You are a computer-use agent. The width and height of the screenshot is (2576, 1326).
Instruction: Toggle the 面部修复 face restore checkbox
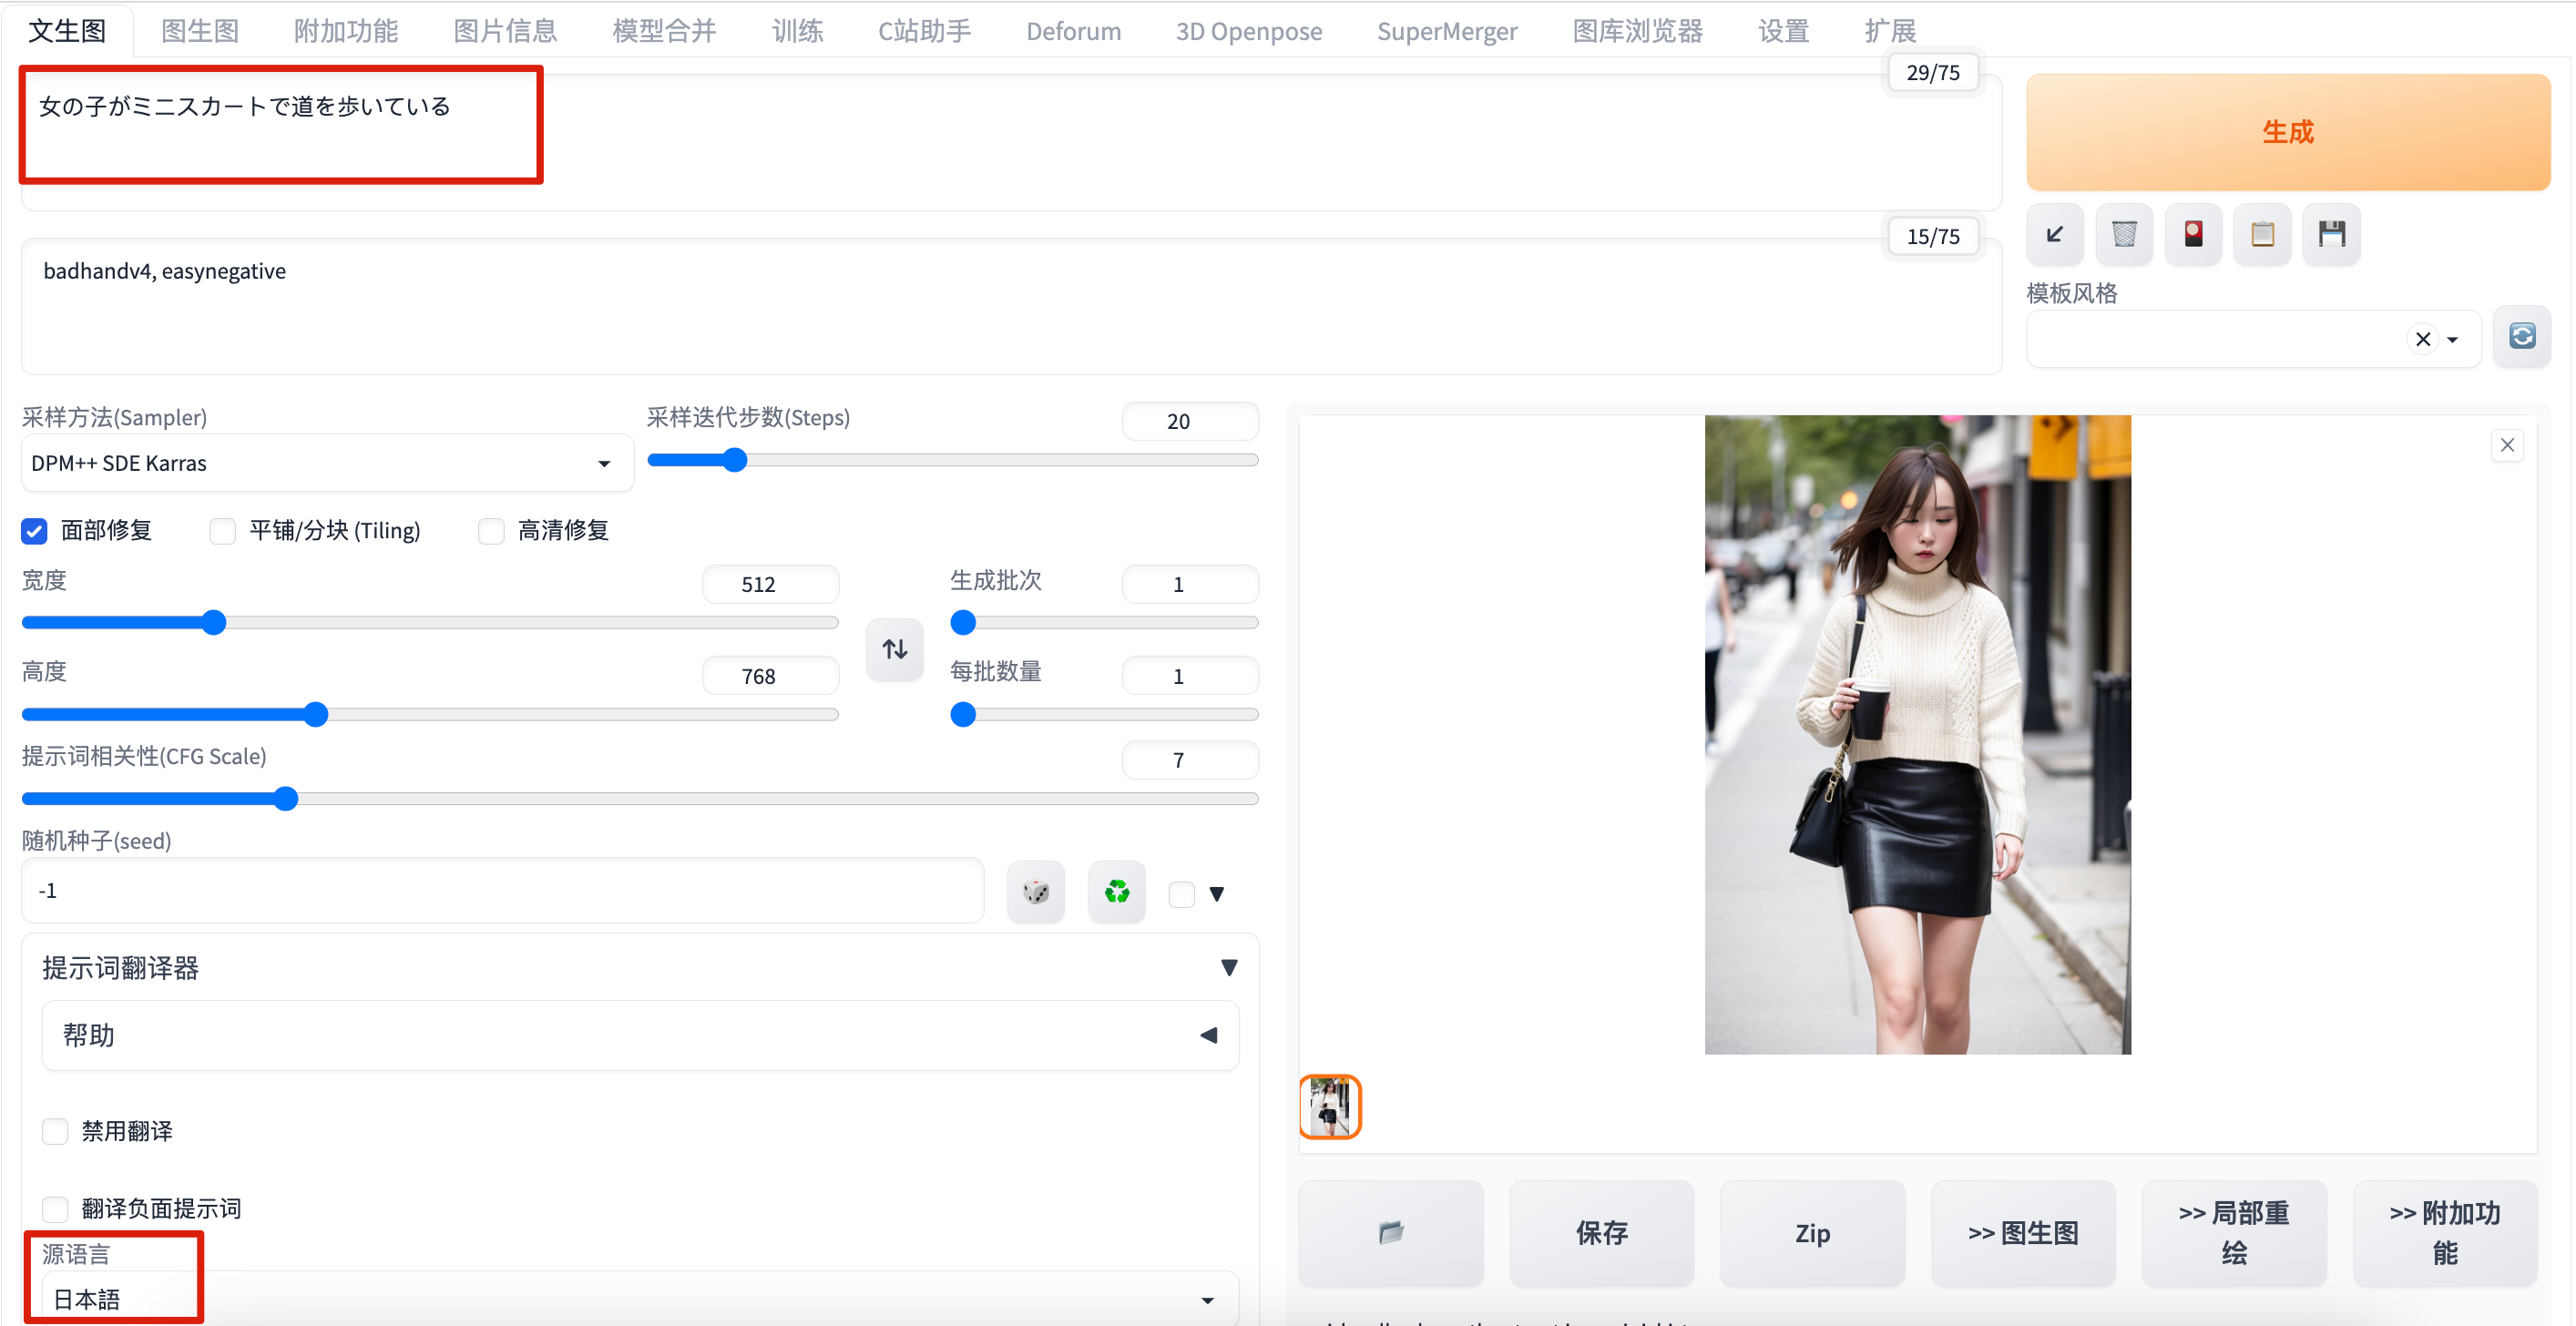pyautogui.click(x=35, y=531)
